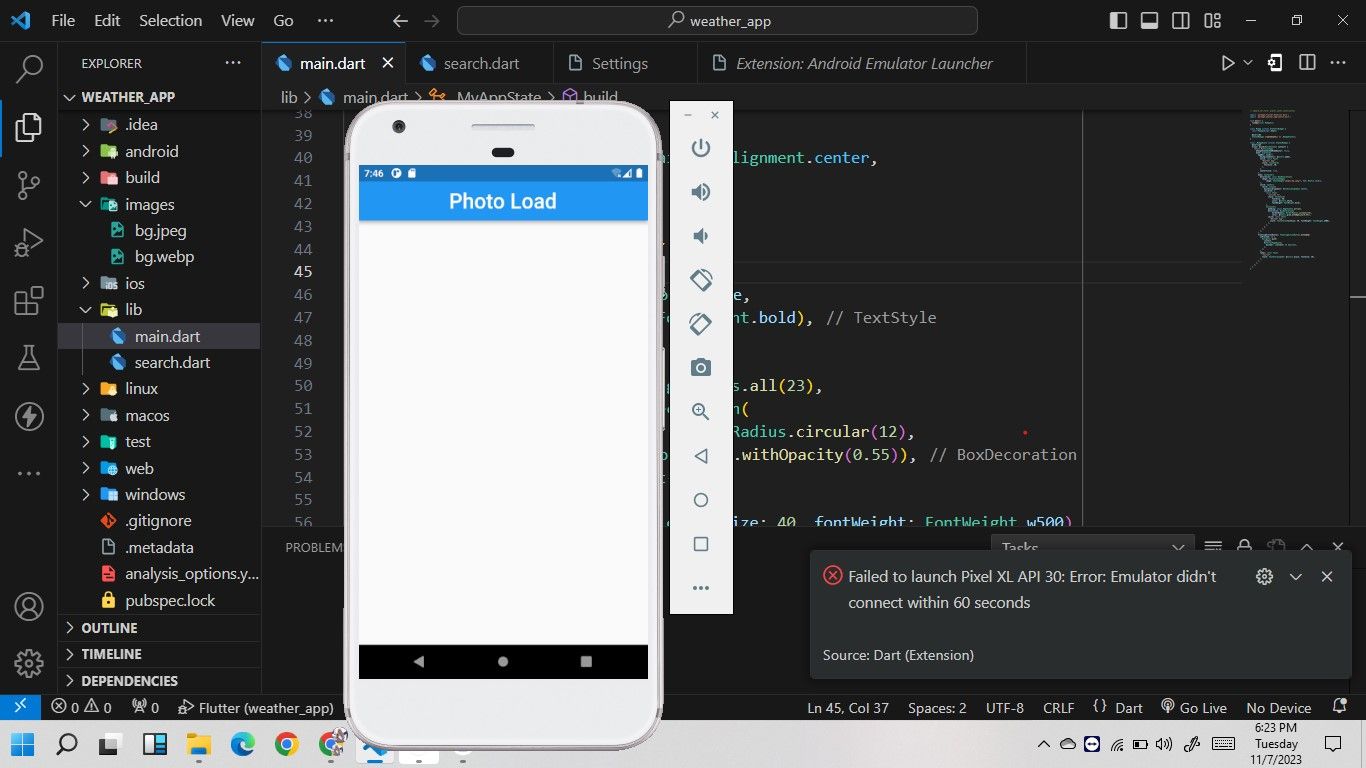
Task: Open bg.jpeg in the explorer
Action: pyautogui.click(x=159, y=230)
